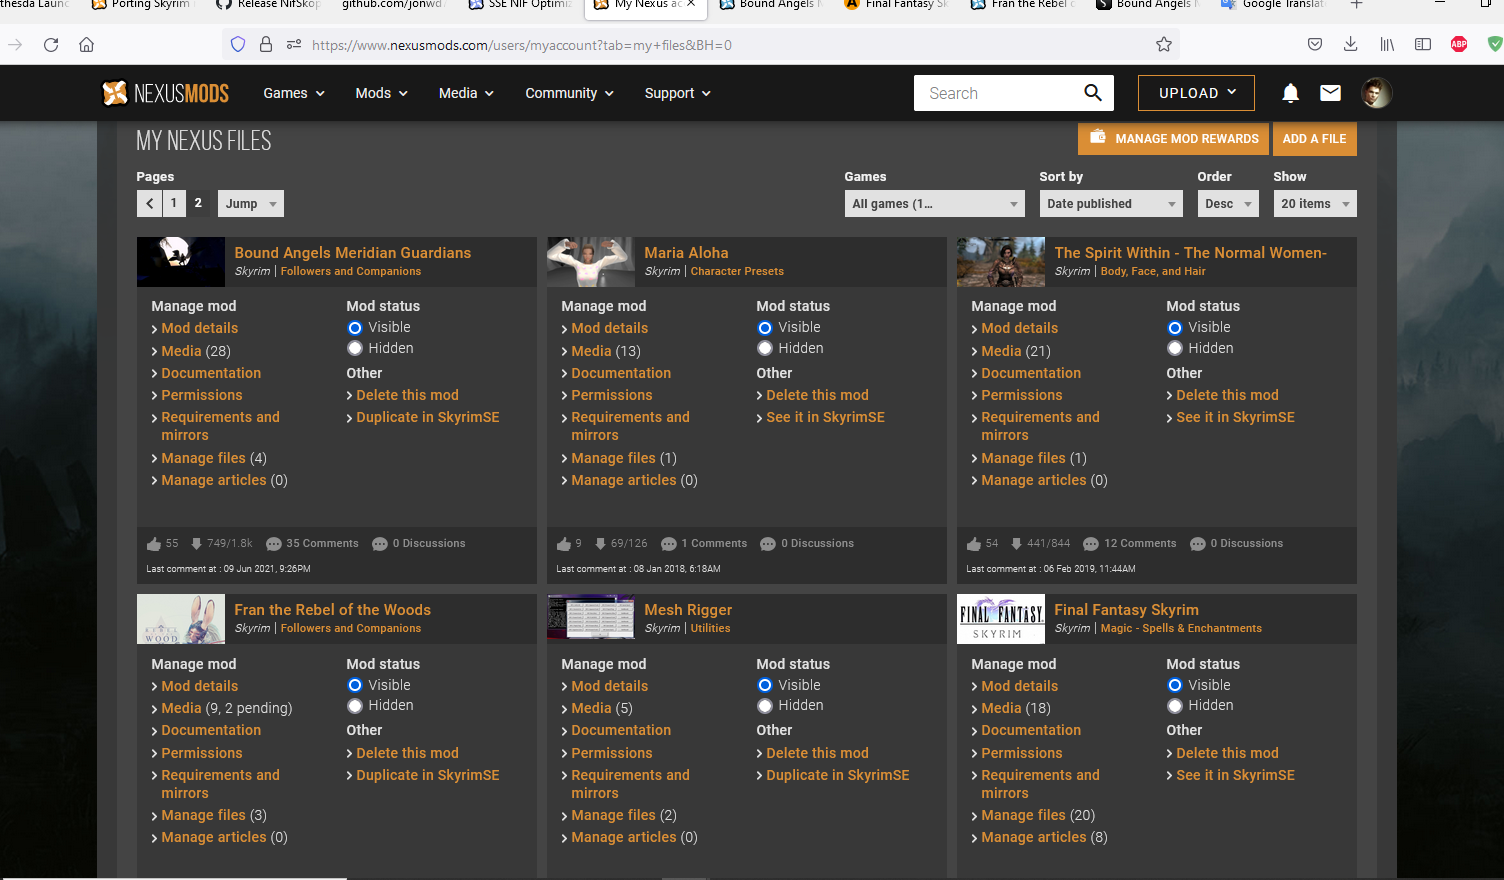Expand the All games filter dropdown
The height and width of the screenshot is (880, 1504).
coord(934,204)
